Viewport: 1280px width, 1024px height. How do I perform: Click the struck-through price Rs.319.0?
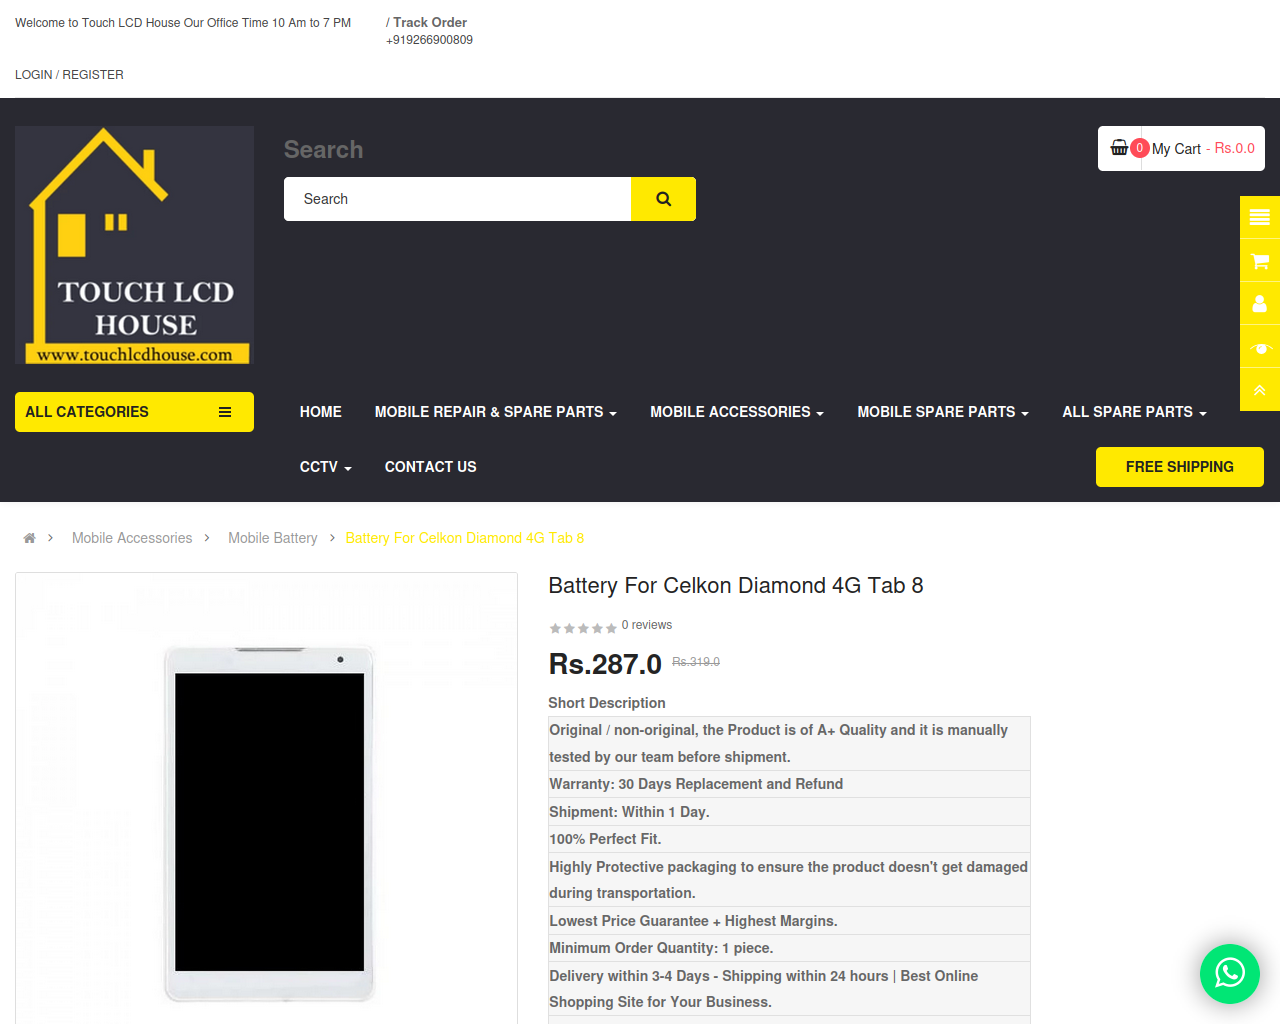696,662
